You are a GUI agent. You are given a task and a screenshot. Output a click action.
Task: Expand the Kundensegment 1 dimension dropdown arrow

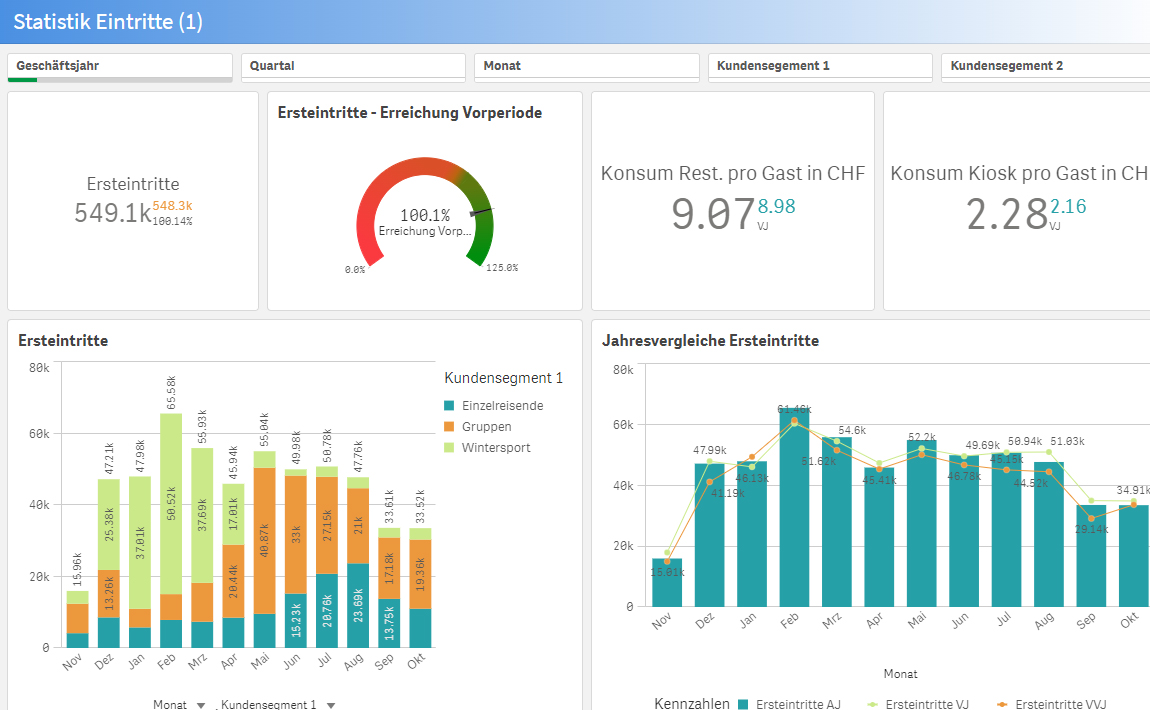coord(331,705)
